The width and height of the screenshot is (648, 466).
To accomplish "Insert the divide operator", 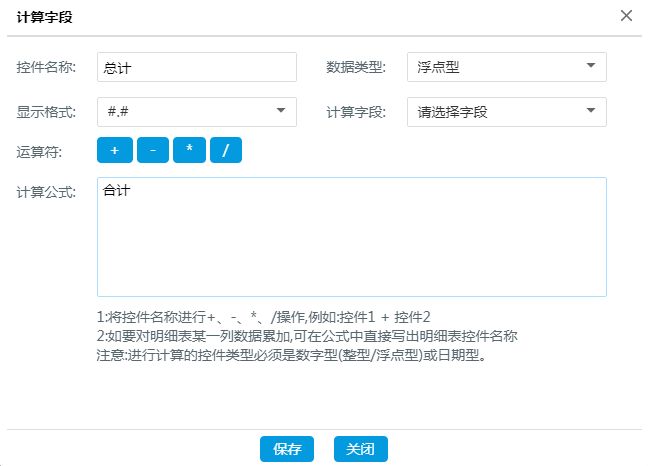I will [226, 150].
